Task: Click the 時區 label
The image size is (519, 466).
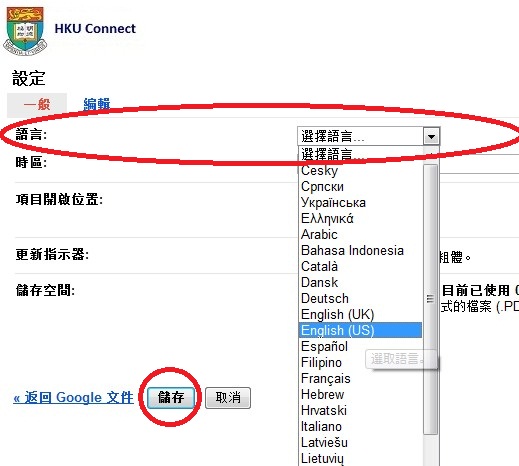Action: (31, 163)
